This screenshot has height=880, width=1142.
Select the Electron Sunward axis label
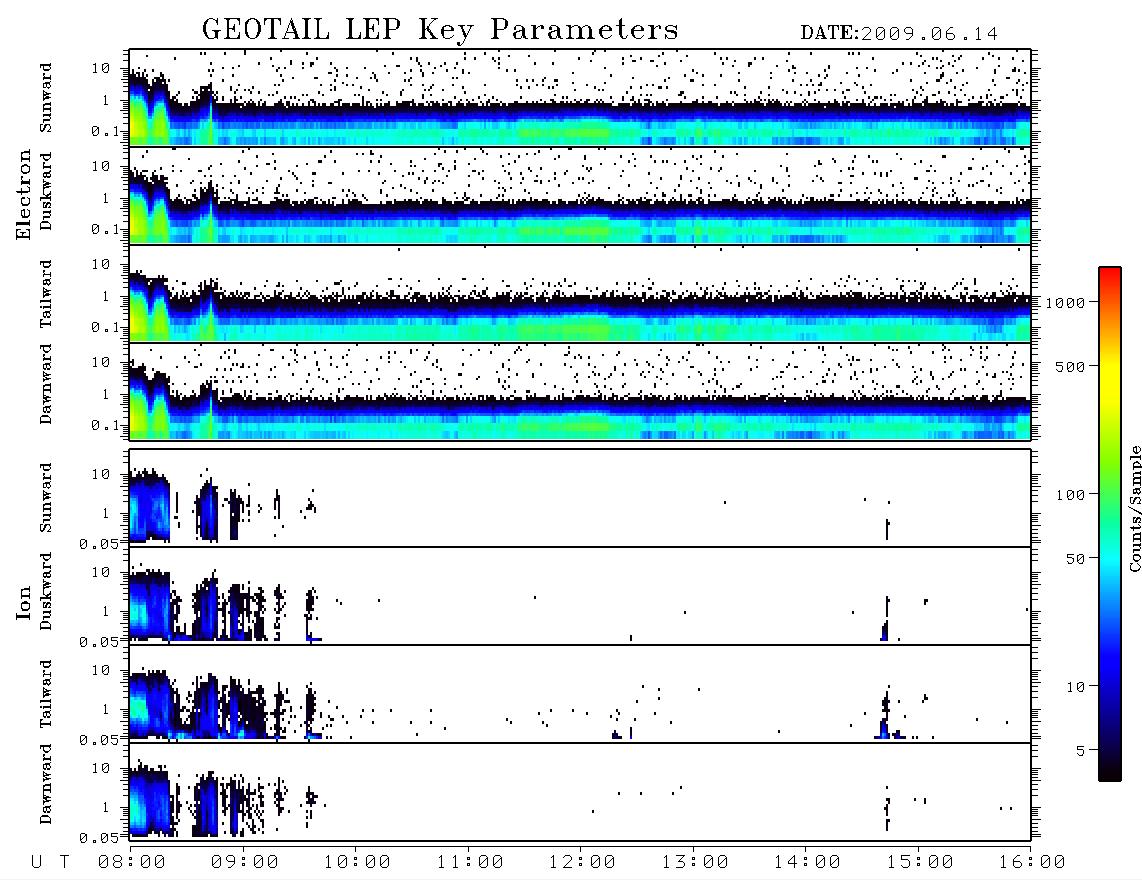[46, 98]
